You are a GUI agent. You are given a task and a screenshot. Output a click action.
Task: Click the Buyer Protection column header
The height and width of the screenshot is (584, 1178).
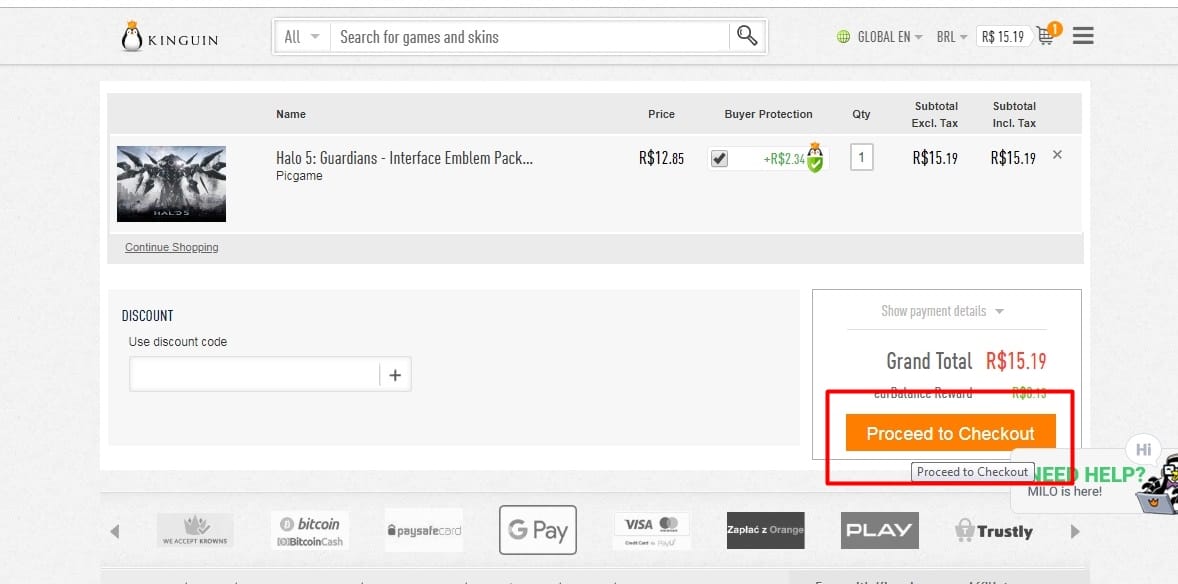[769, 114]
